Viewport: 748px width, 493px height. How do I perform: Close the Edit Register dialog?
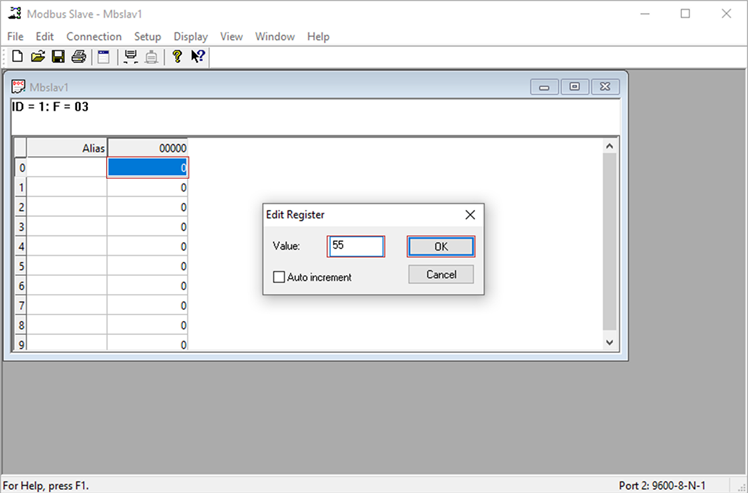[470, 215]
